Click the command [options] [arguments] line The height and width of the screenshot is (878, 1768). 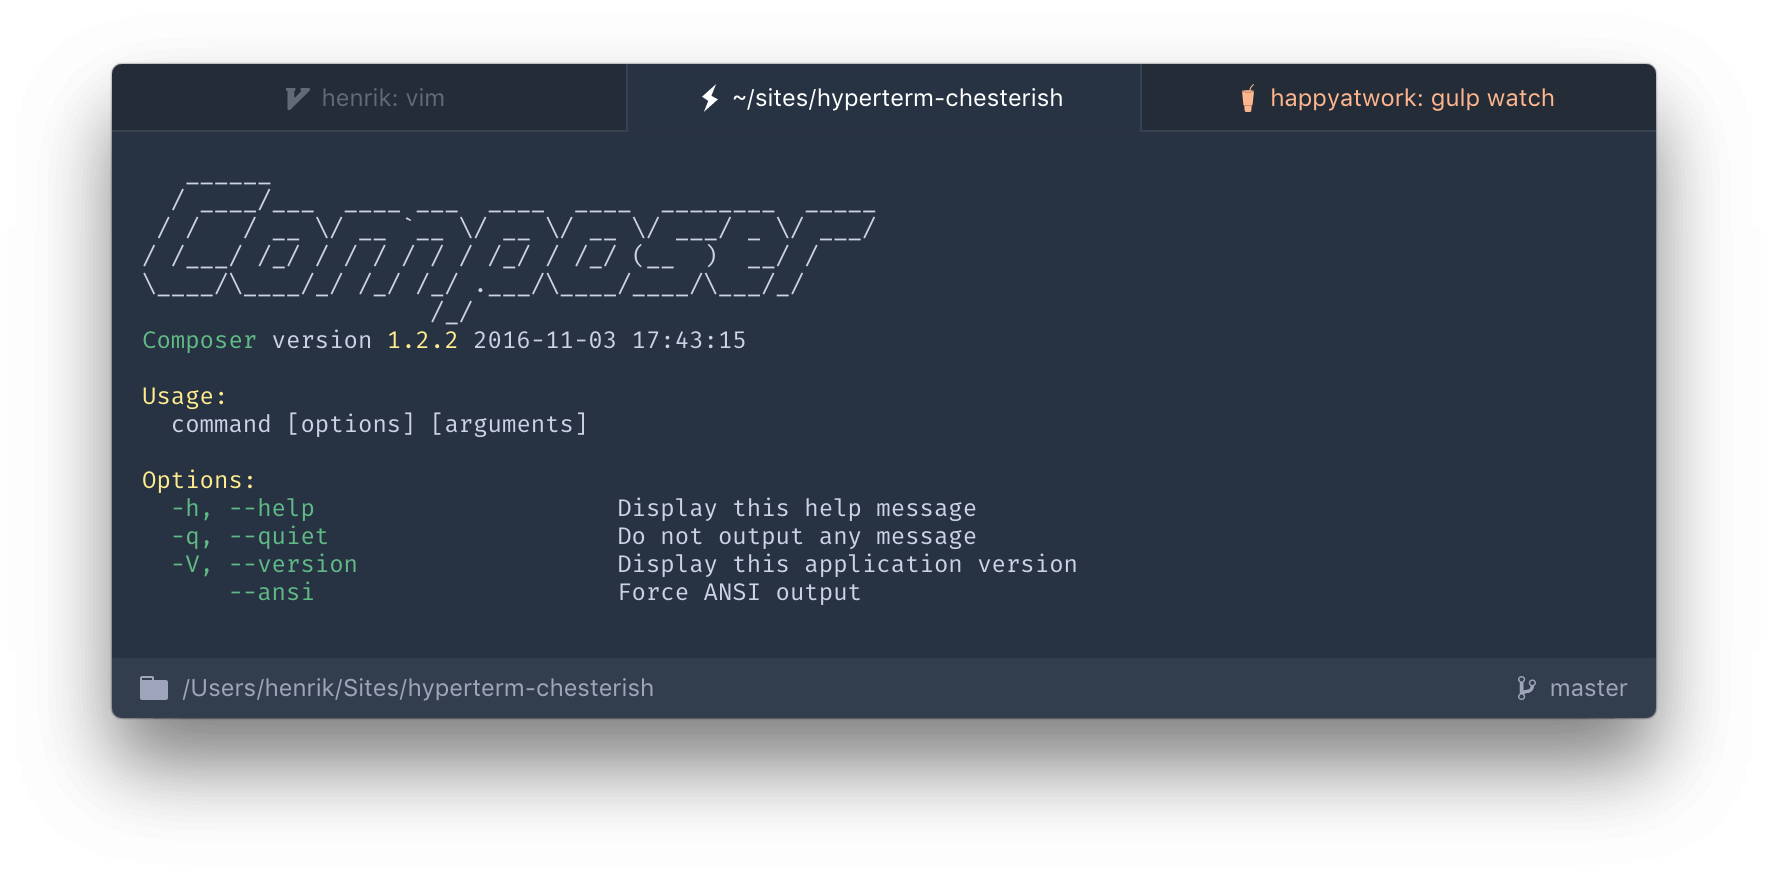click(x=379, y=425)
